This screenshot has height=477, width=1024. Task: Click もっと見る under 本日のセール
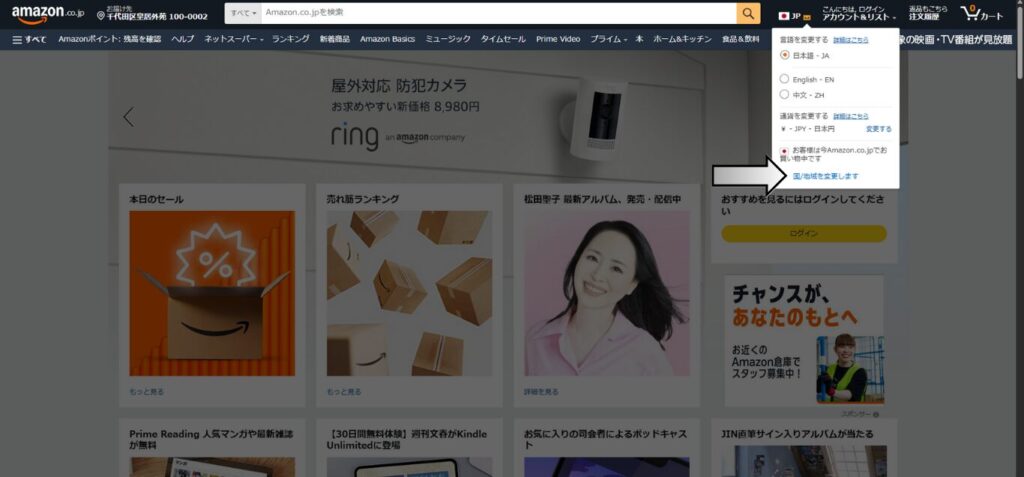tap(147, 392)
